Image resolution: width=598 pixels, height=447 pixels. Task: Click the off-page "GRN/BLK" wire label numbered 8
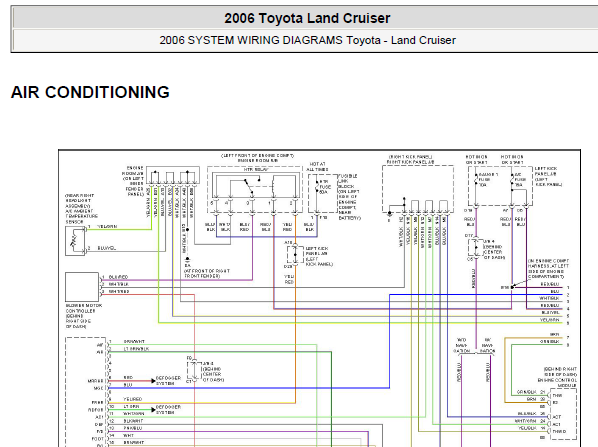550,342
